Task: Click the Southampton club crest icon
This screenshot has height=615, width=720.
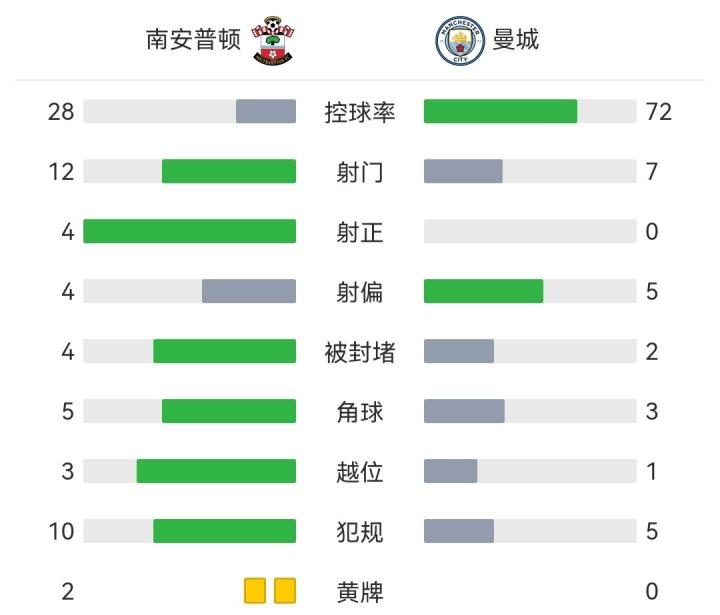Action: coord(273,40)
